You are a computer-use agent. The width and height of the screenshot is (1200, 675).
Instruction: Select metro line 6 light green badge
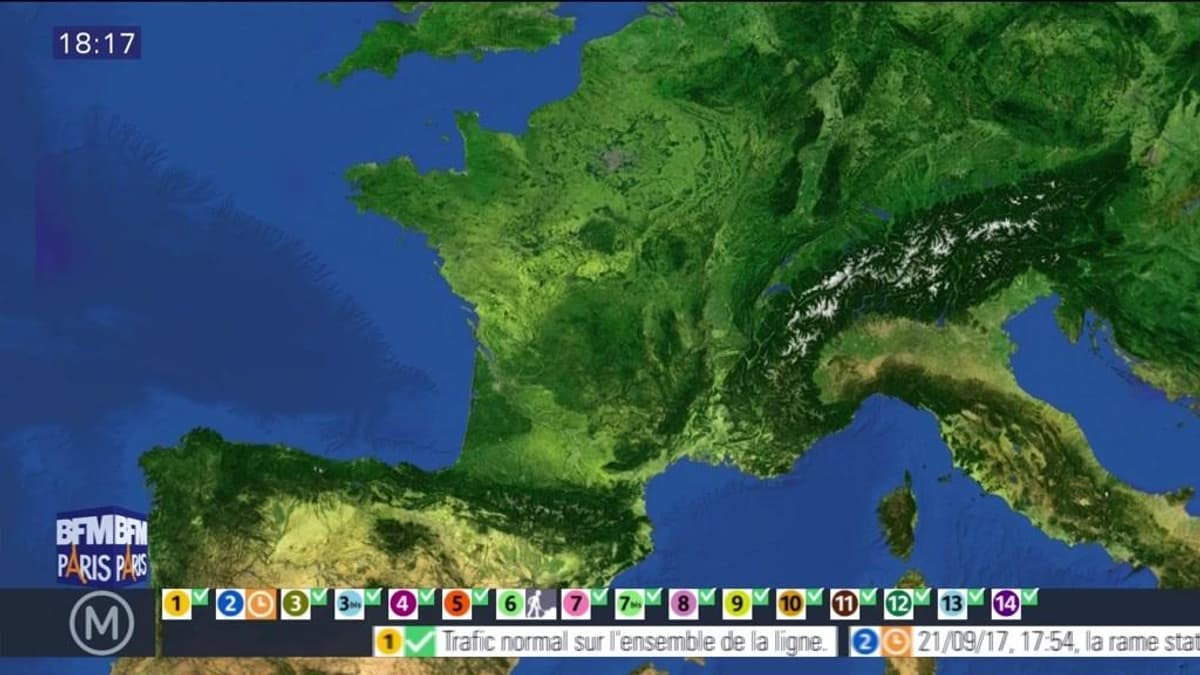(511, 603)
